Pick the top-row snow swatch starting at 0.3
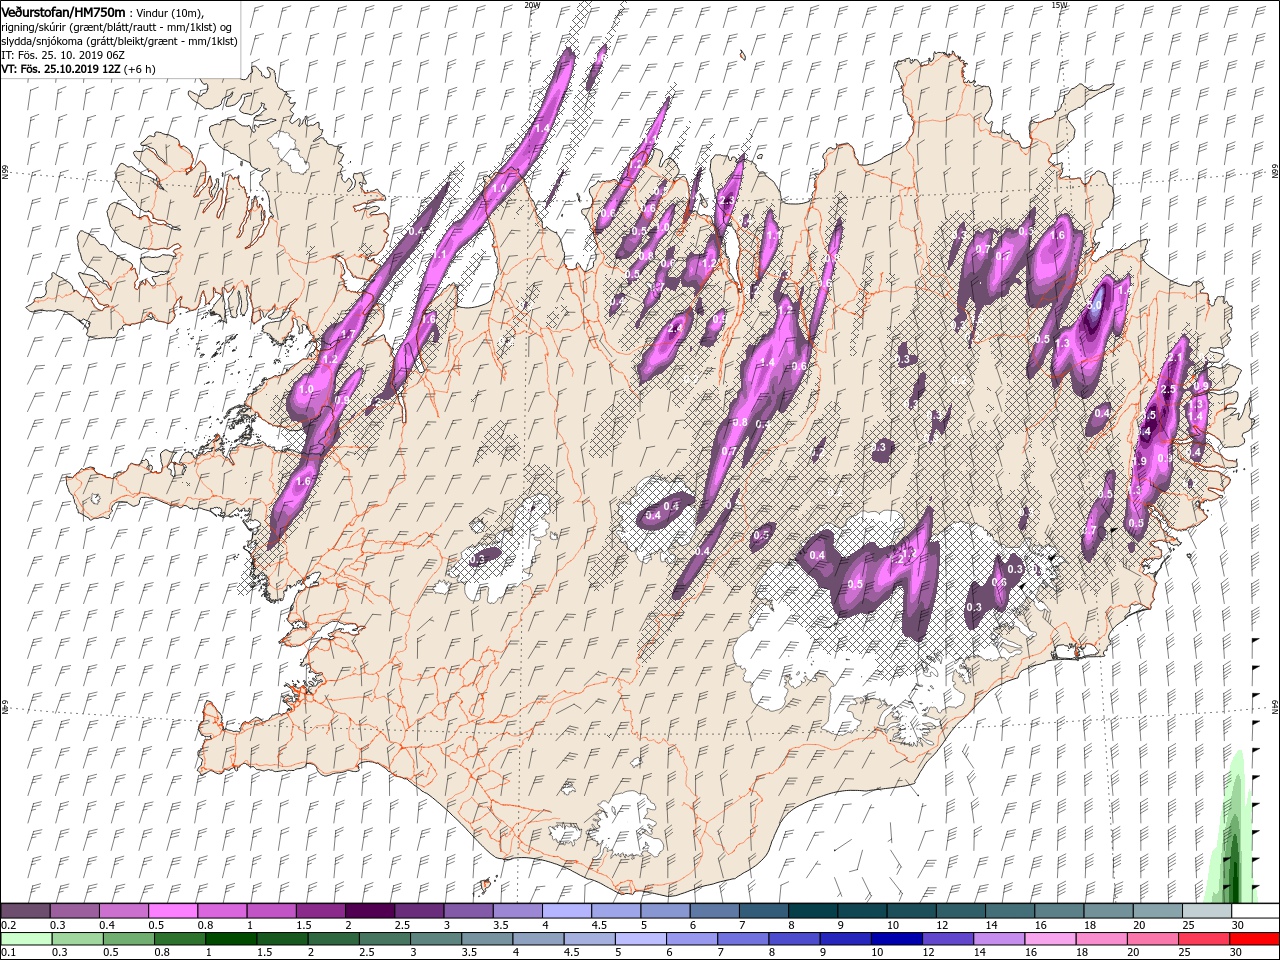This screenshot has width=1280, height=960. [74, 910]
